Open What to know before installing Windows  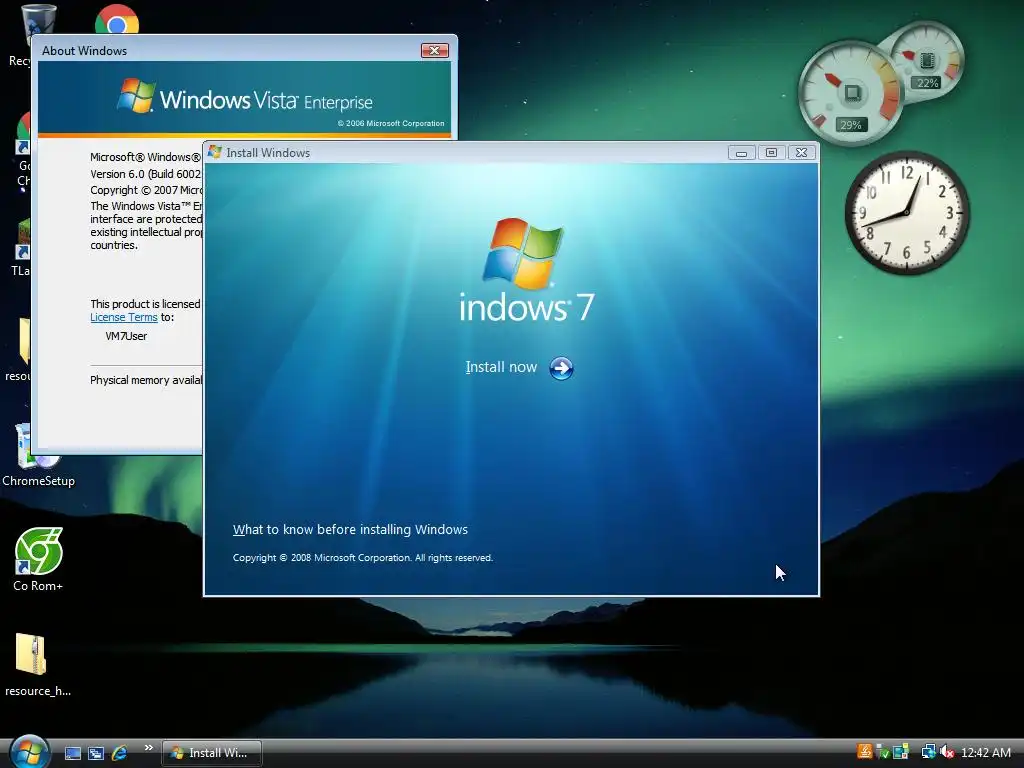click(350, 530)
